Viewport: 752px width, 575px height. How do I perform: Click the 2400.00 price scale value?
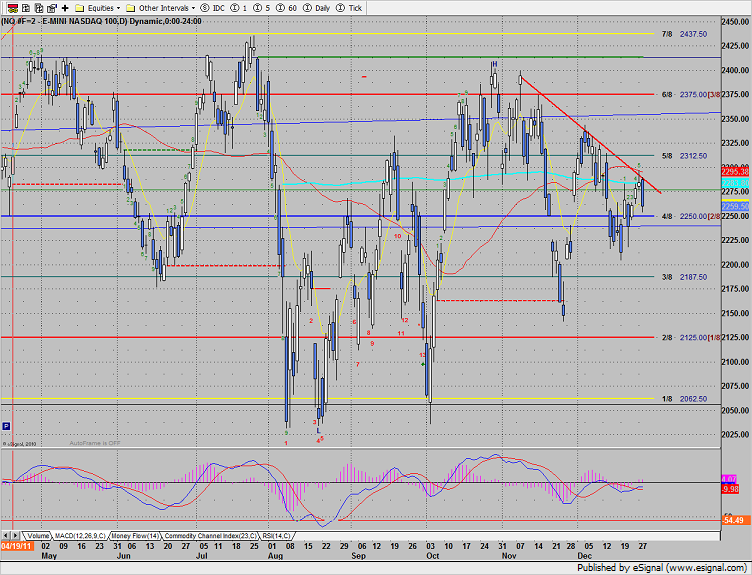(735, 70)
